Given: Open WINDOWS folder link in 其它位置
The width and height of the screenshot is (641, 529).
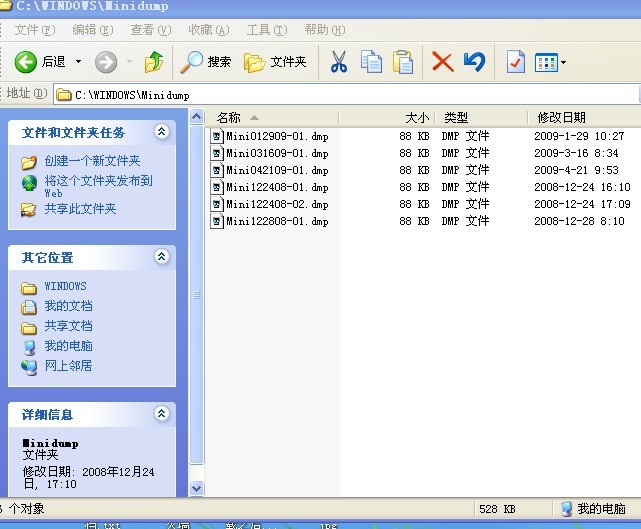Looking at the screenshot, I should click(x=65, y=286).
